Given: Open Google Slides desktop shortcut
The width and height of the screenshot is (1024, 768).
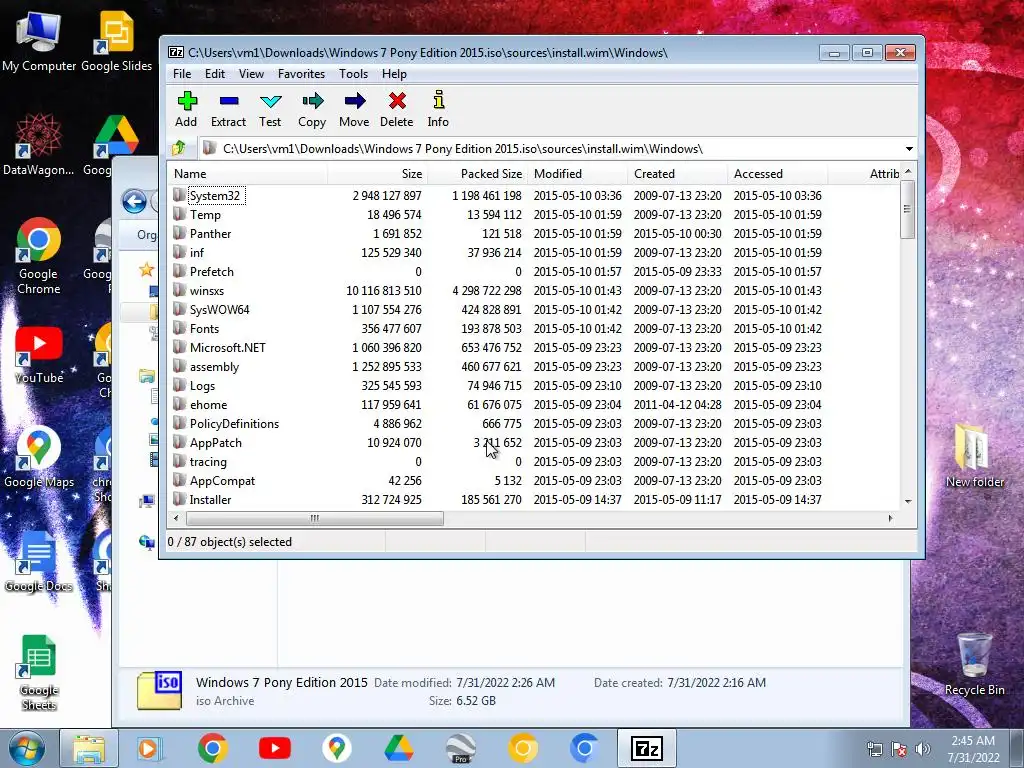Looking at the screenshot, I should coord(116,40).
